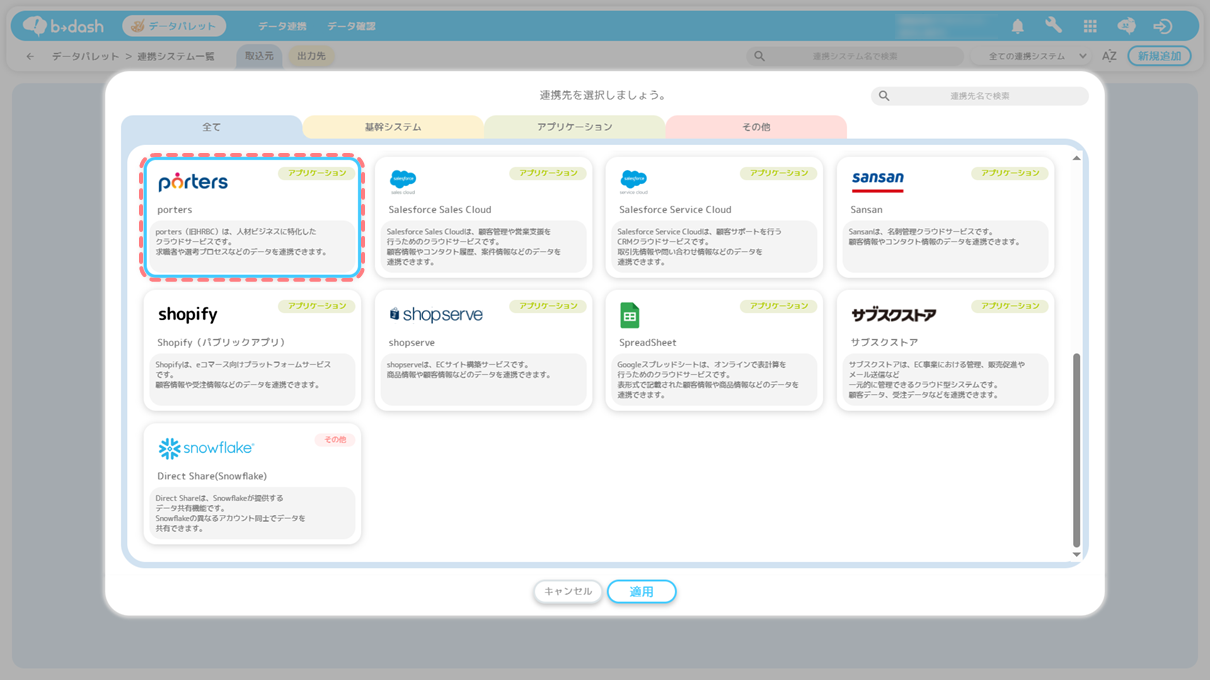Click the dialog search magnifier icon
Image resolution: width=1210 pixels, height=680 pixels.
tap(884, 96)
